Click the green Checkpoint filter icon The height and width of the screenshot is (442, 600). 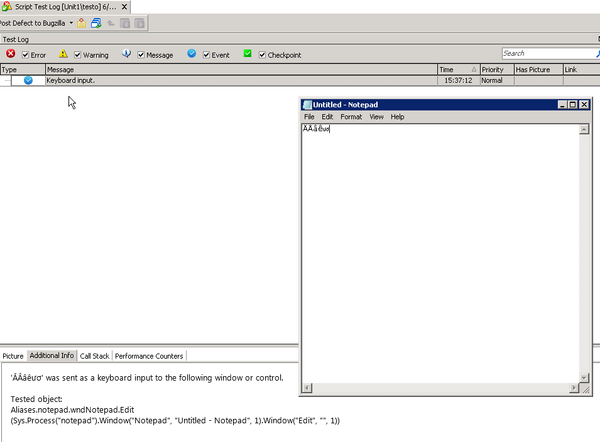(248, 54)
